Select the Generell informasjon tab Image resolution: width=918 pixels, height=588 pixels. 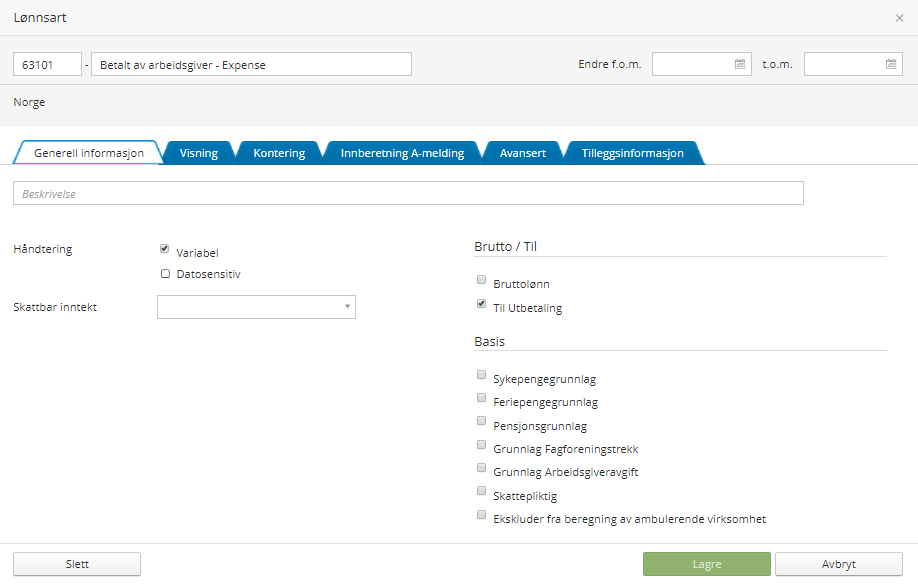click(x=88, y=153)
